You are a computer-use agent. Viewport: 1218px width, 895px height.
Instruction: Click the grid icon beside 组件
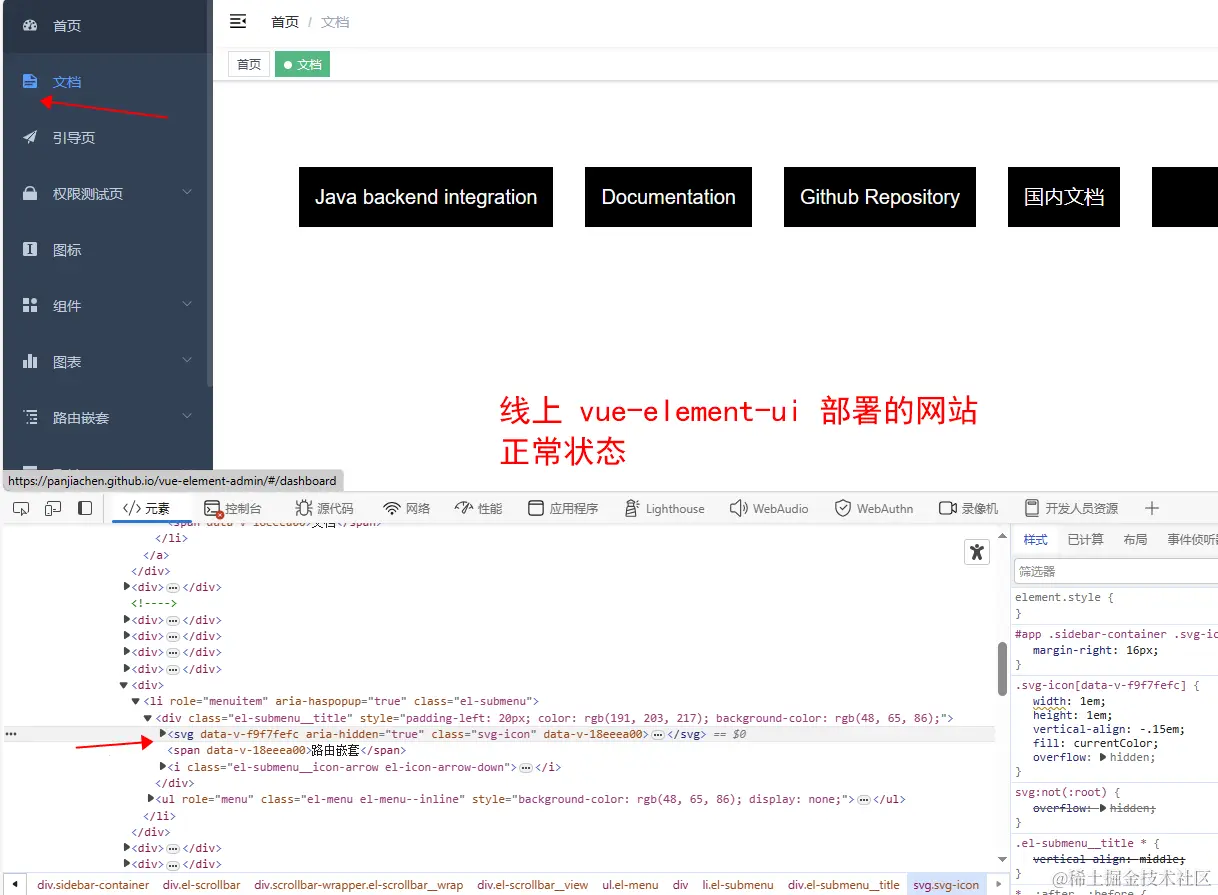click(x=30, y=306)
